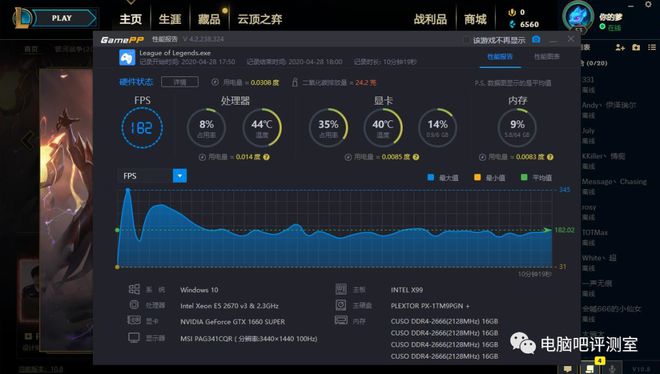660x374 pixels.
Task: Click the summoner profile avatar icon
Action: point(578,16)
